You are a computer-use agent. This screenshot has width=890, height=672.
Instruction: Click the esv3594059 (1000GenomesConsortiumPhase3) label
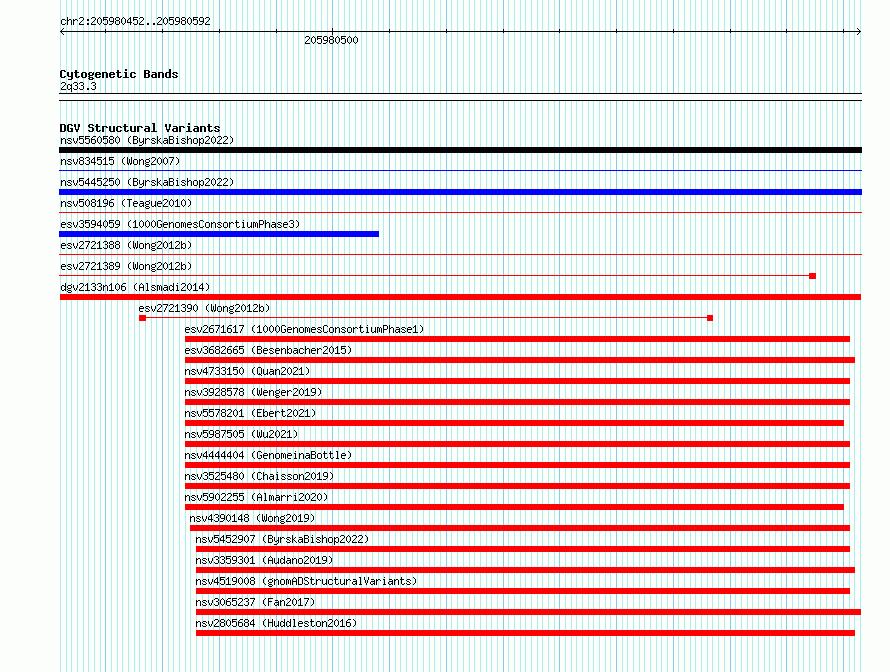pos(180,224)
